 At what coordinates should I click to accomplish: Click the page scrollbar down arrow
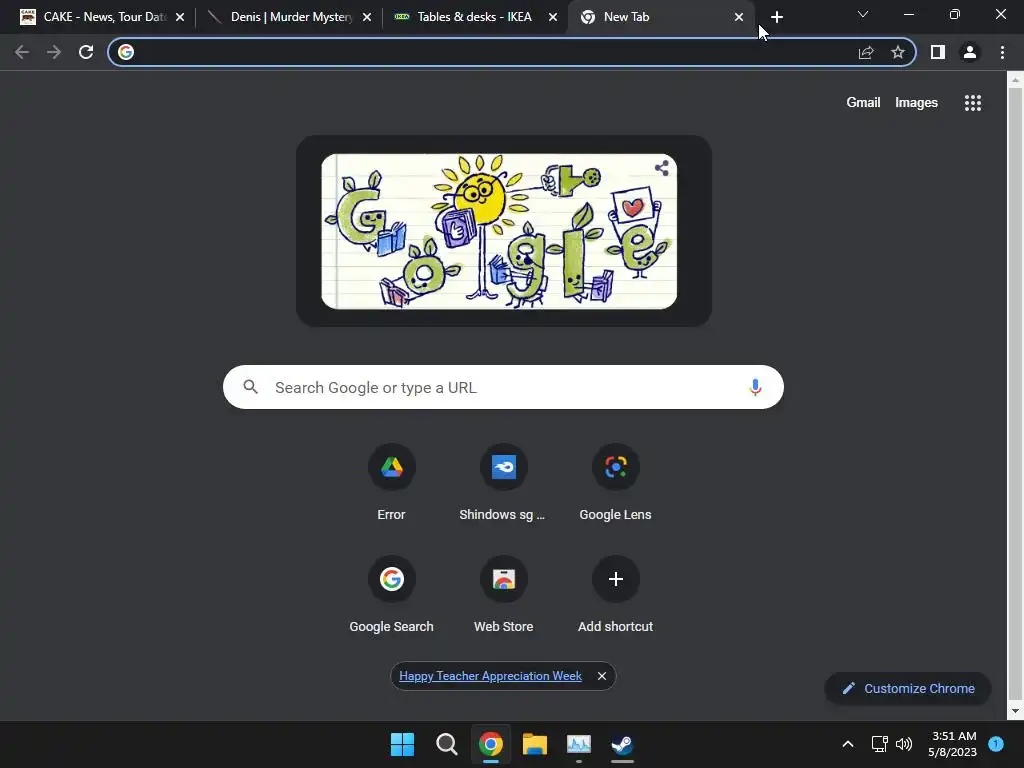(x=1015, y=711)
